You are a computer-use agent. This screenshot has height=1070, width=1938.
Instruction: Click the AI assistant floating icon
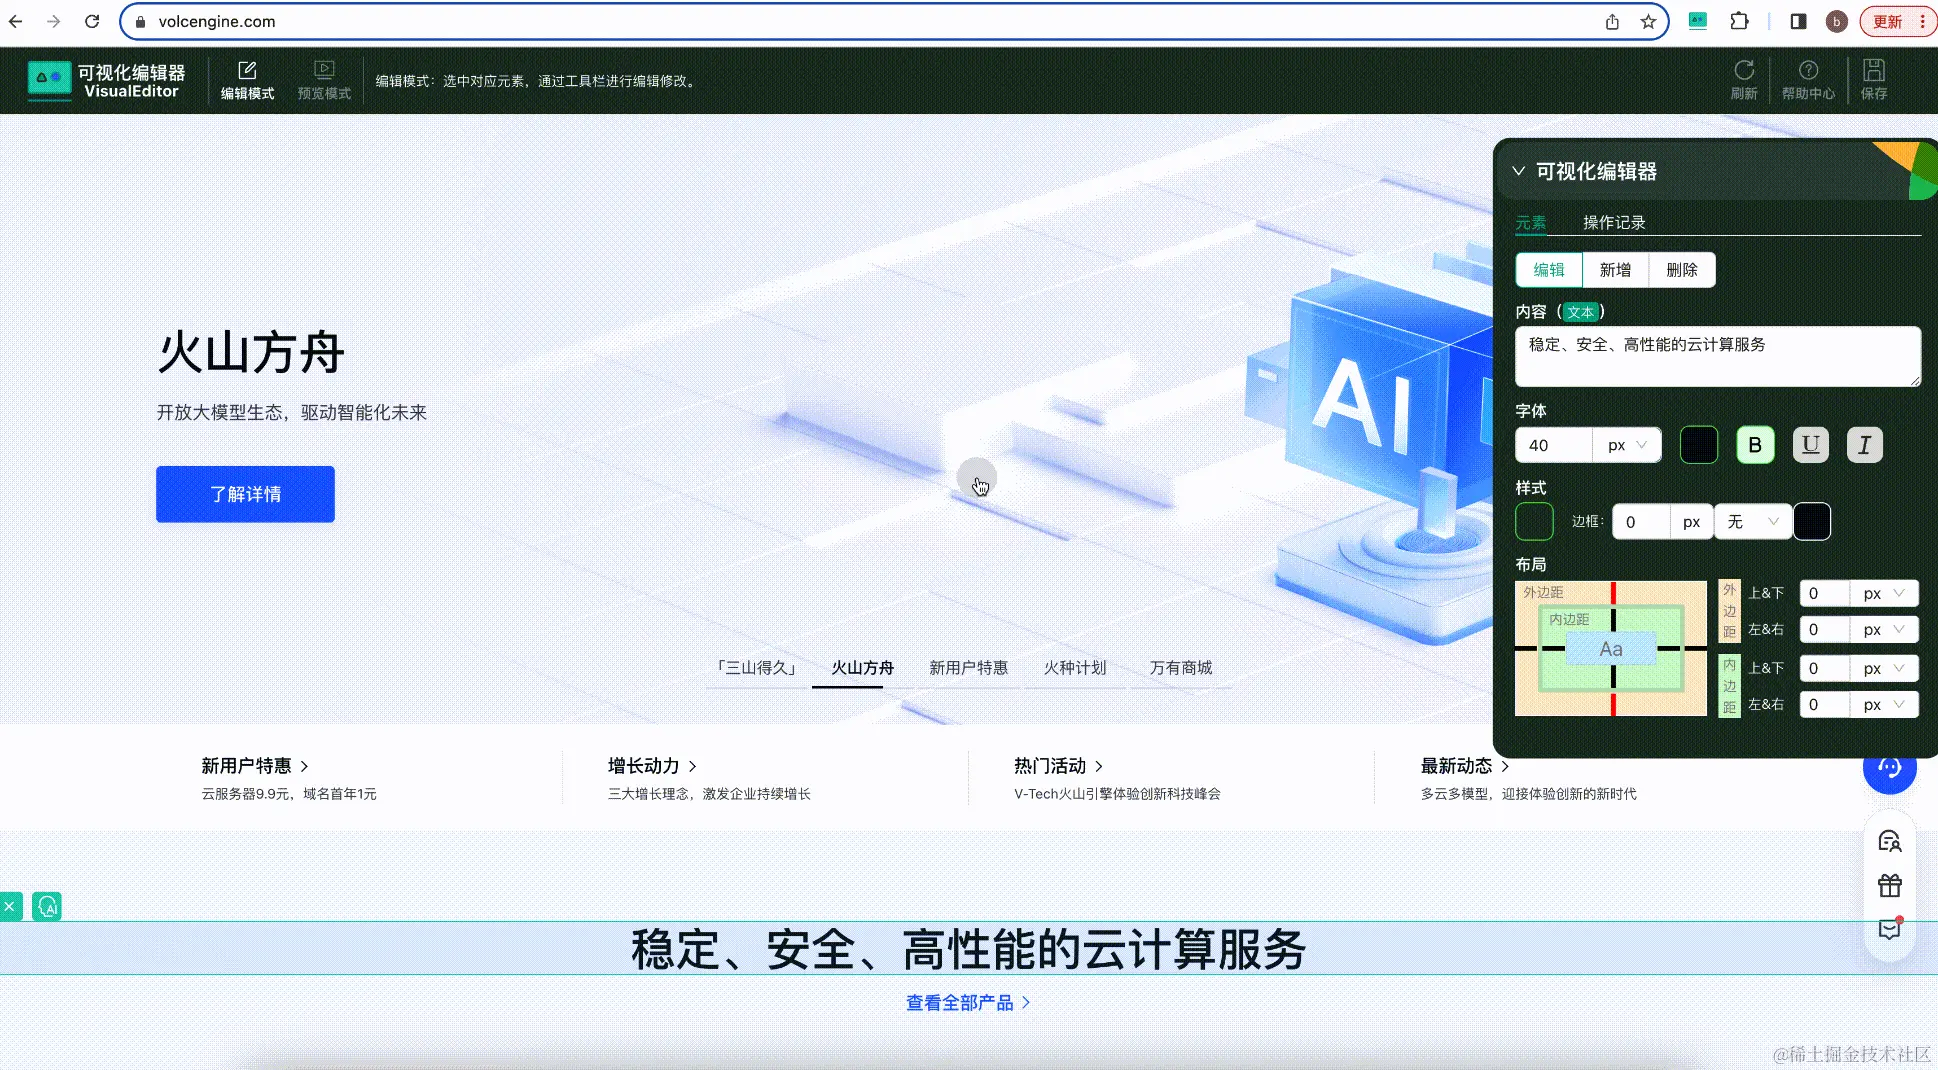click(x=1890, y=770)
